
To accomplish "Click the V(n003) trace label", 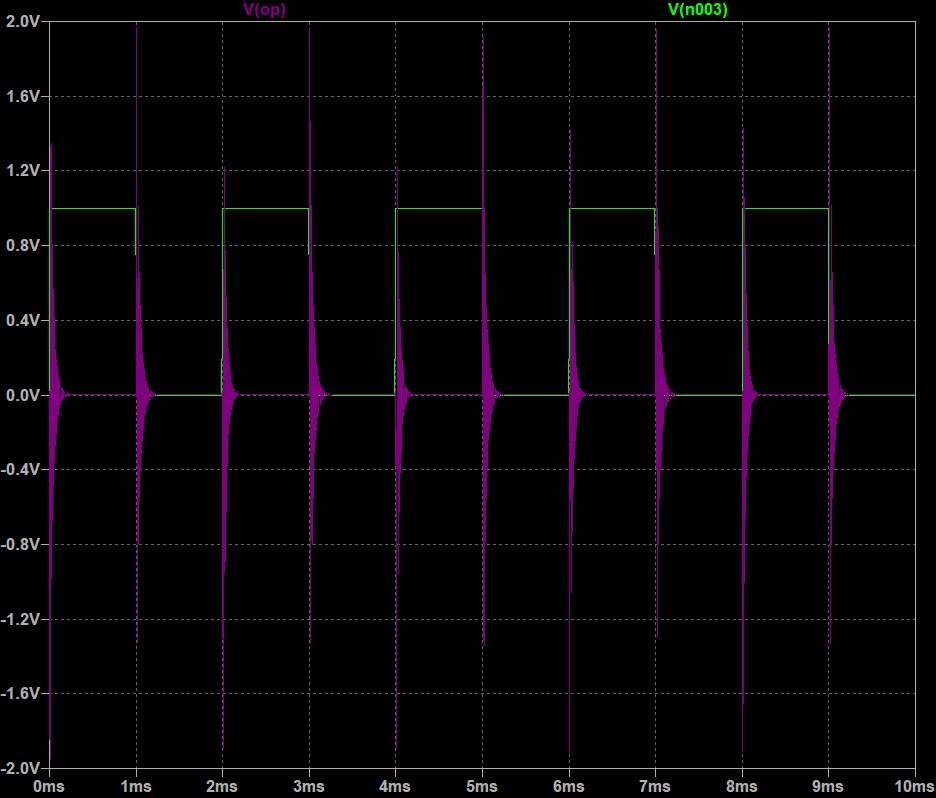I will click(x=697, y=9).
